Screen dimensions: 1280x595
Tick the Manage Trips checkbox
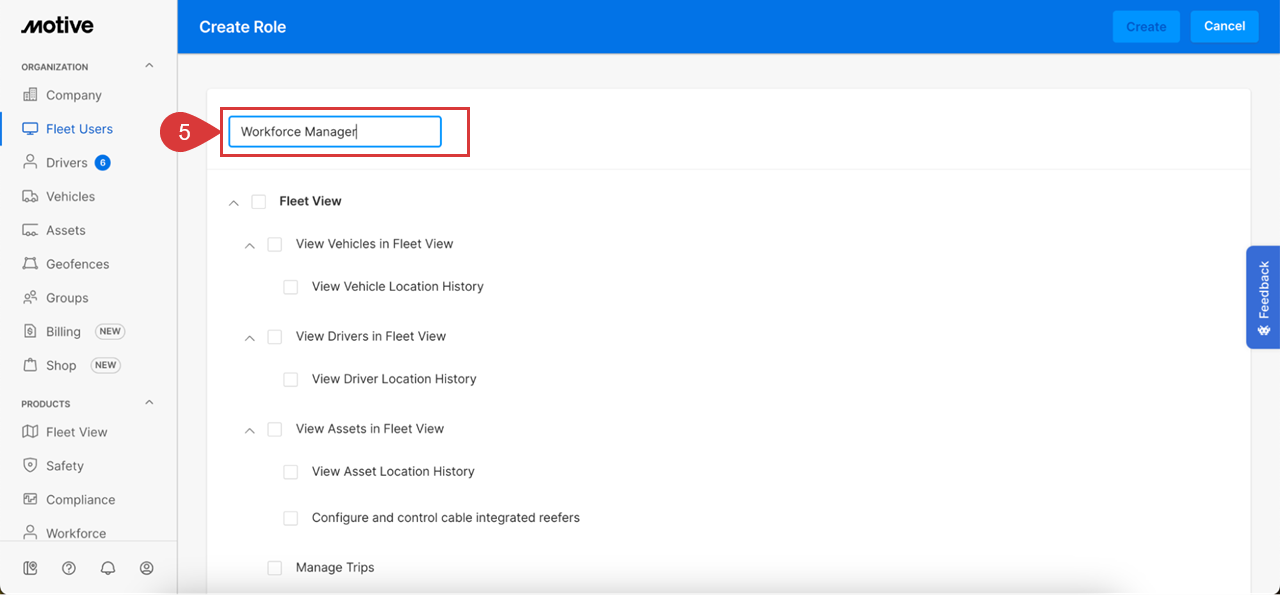point(275,568)
